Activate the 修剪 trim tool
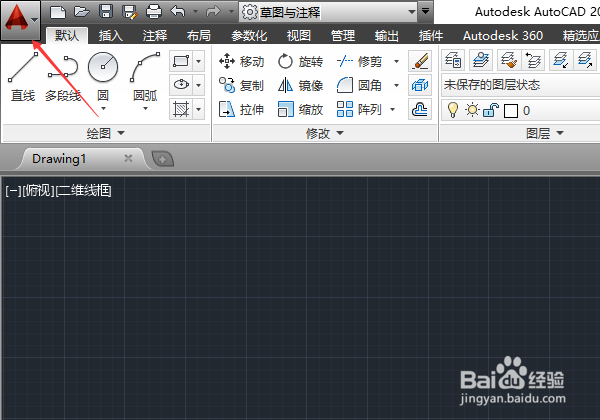 (x=360, y=61)
